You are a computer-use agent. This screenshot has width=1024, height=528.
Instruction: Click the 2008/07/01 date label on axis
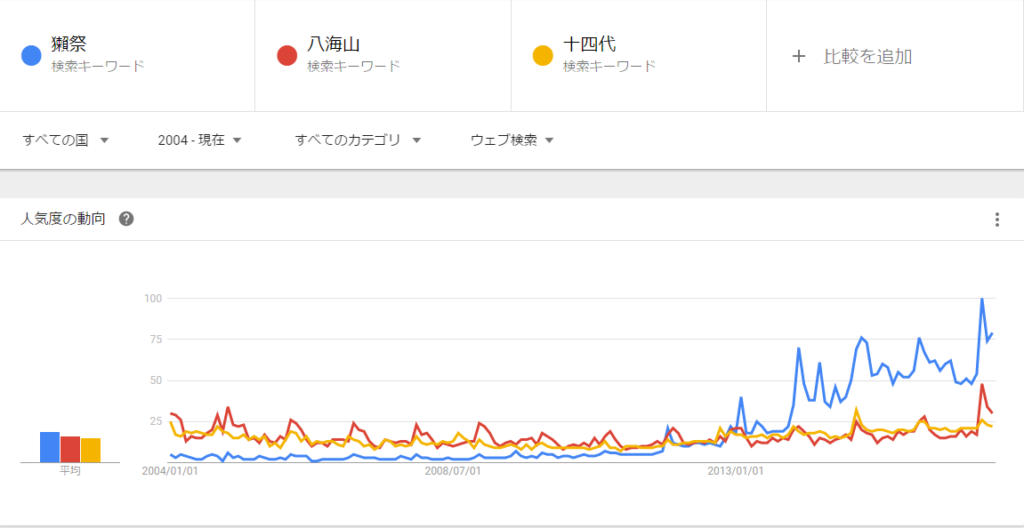click(453, 470)
